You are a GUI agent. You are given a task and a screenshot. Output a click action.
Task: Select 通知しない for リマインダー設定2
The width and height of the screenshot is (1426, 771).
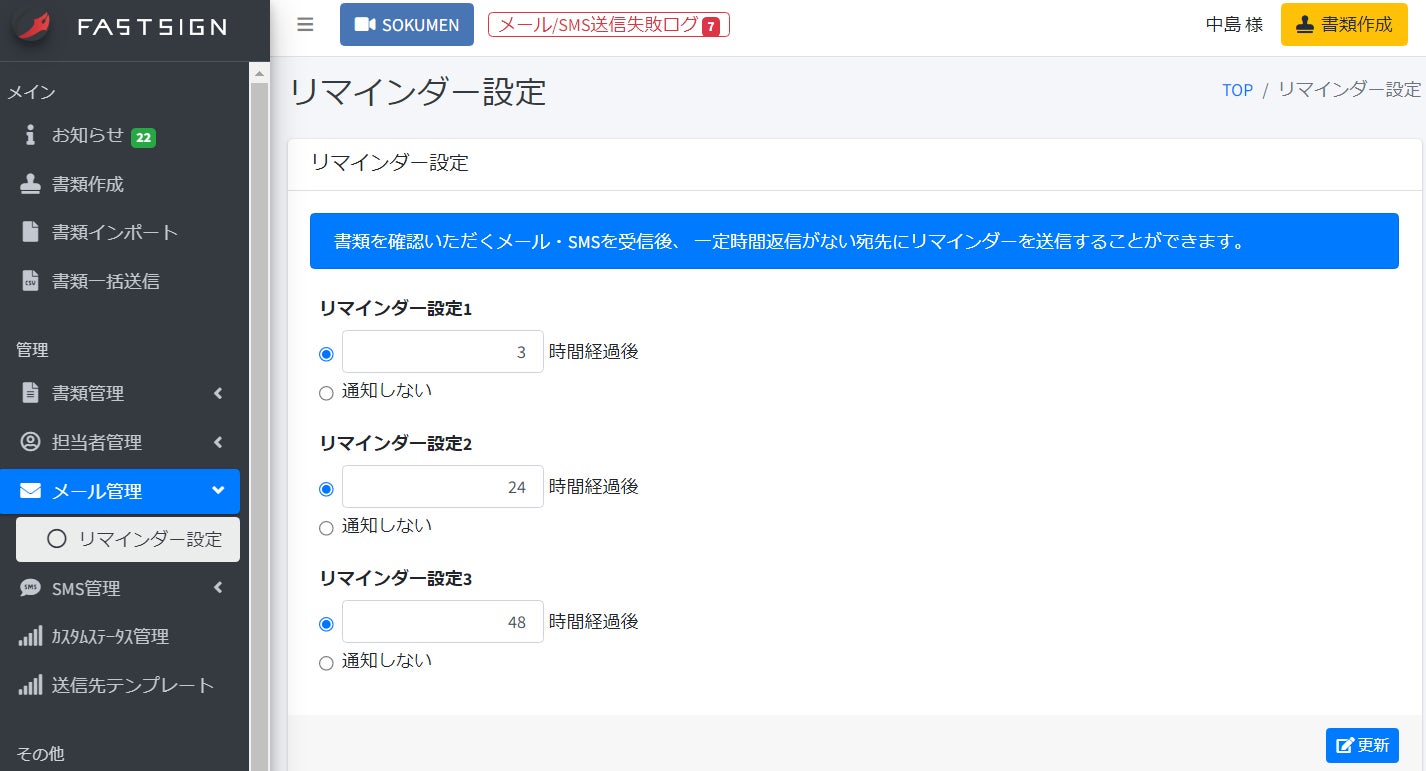326,528
